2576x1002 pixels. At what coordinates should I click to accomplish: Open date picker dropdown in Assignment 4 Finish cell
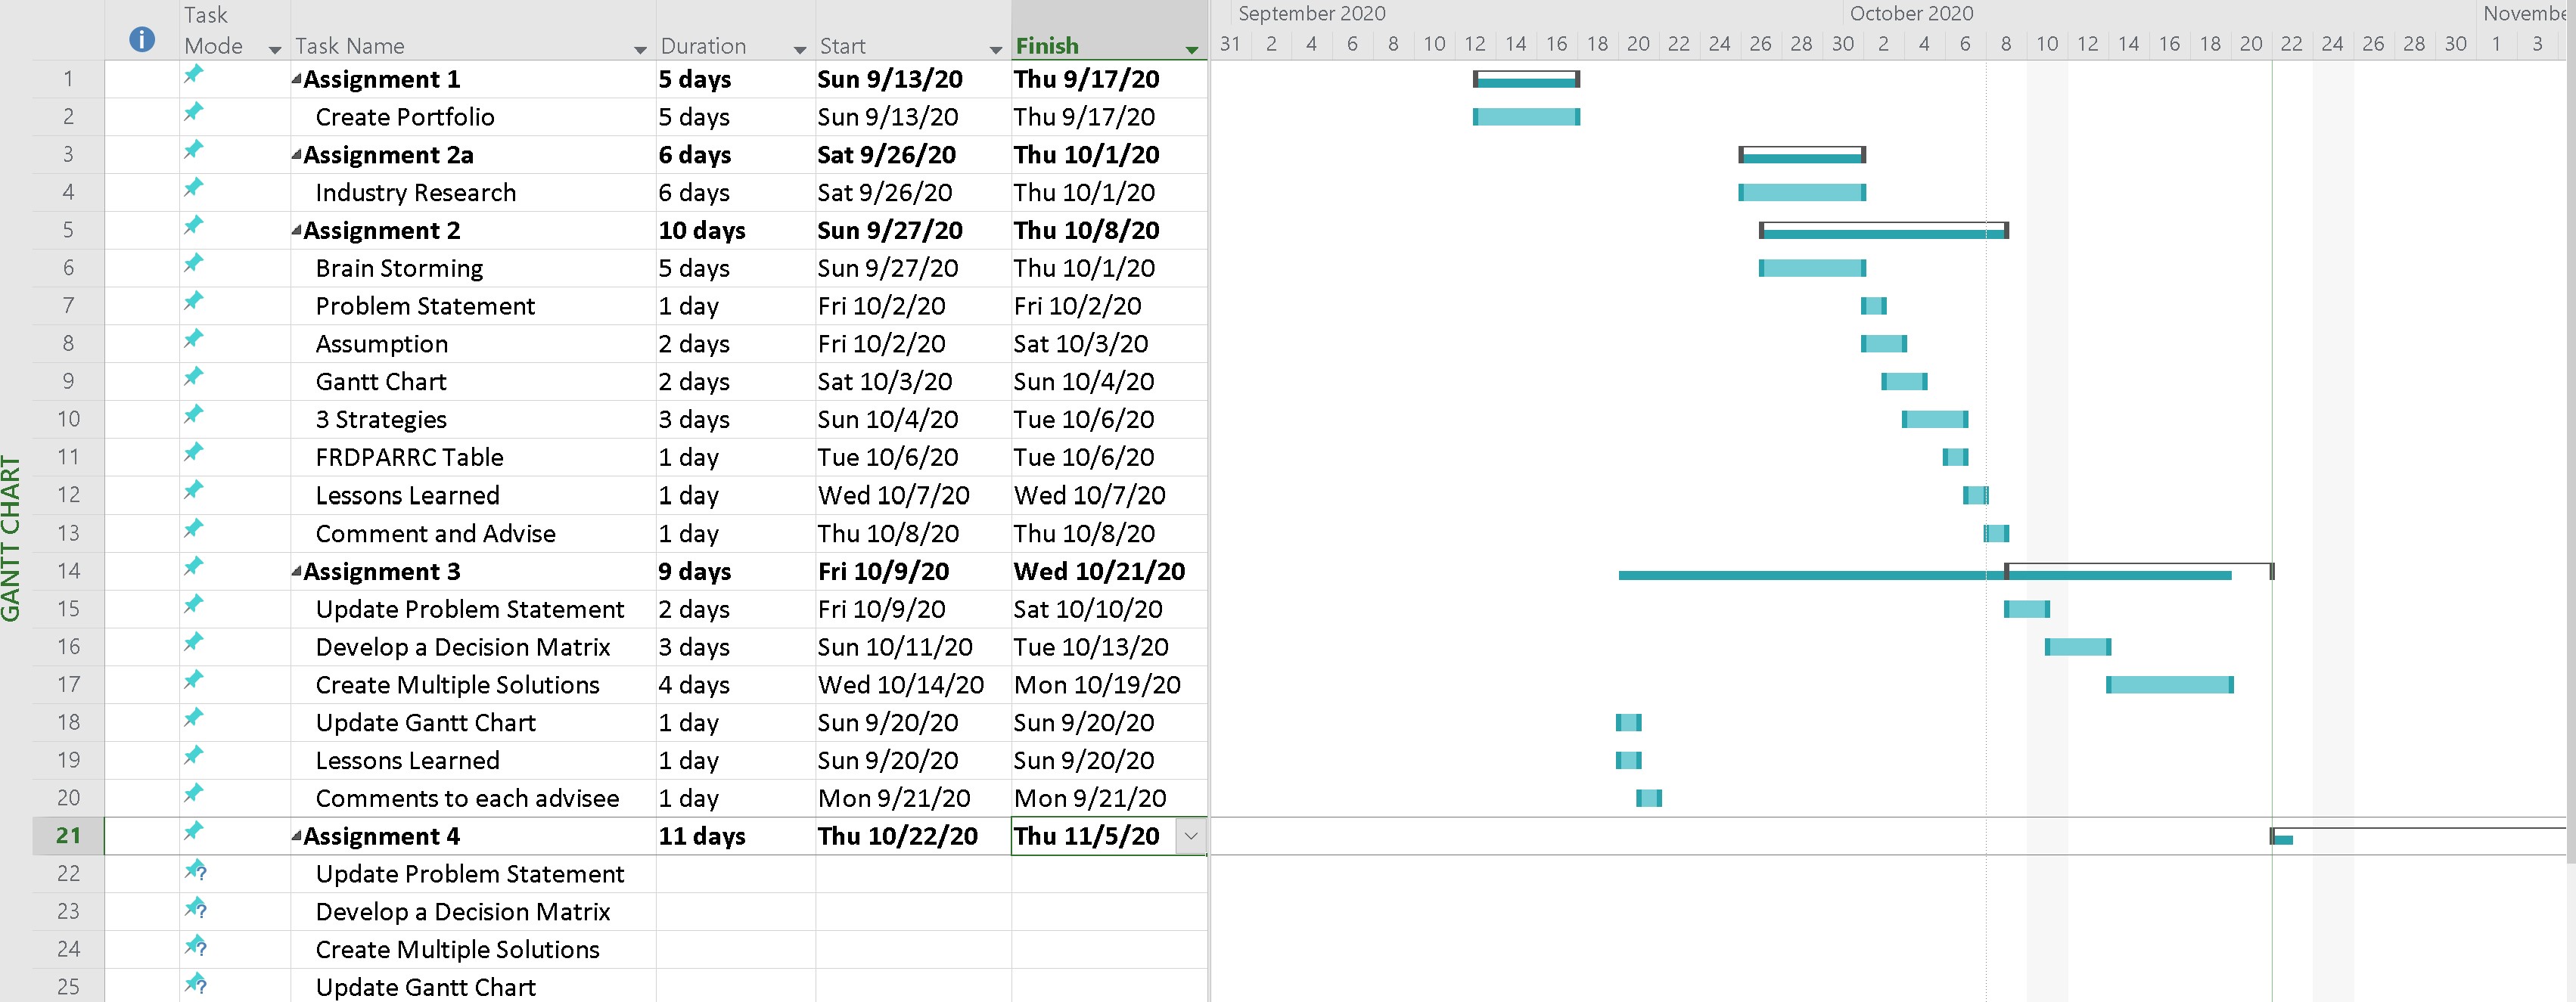pos(1190,836)
